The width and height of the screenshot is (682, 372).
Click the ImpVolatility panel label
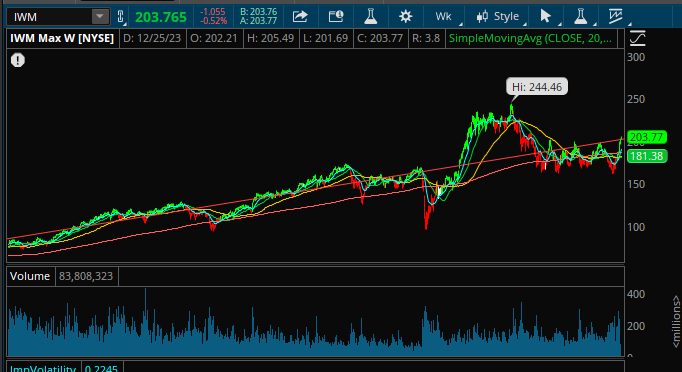point(43,368)
